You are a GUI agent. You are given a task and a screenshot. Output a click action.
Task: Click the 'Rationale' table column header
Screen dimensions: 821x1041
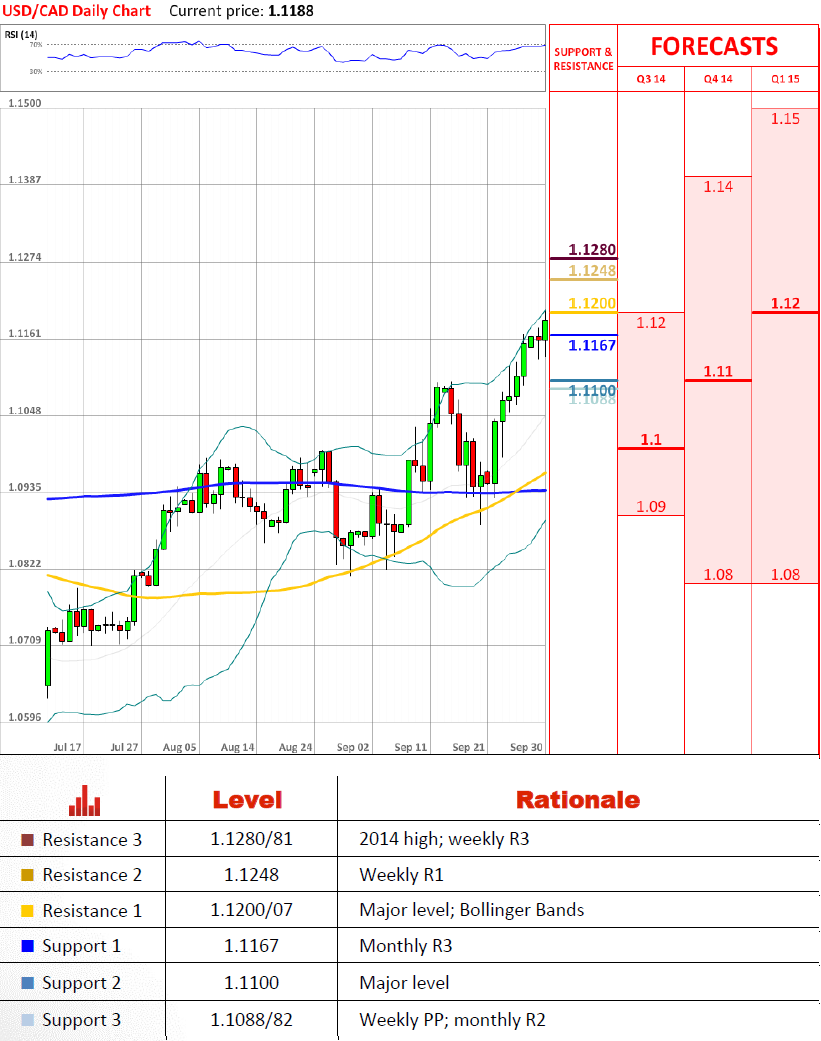click(x=578, y=800)
